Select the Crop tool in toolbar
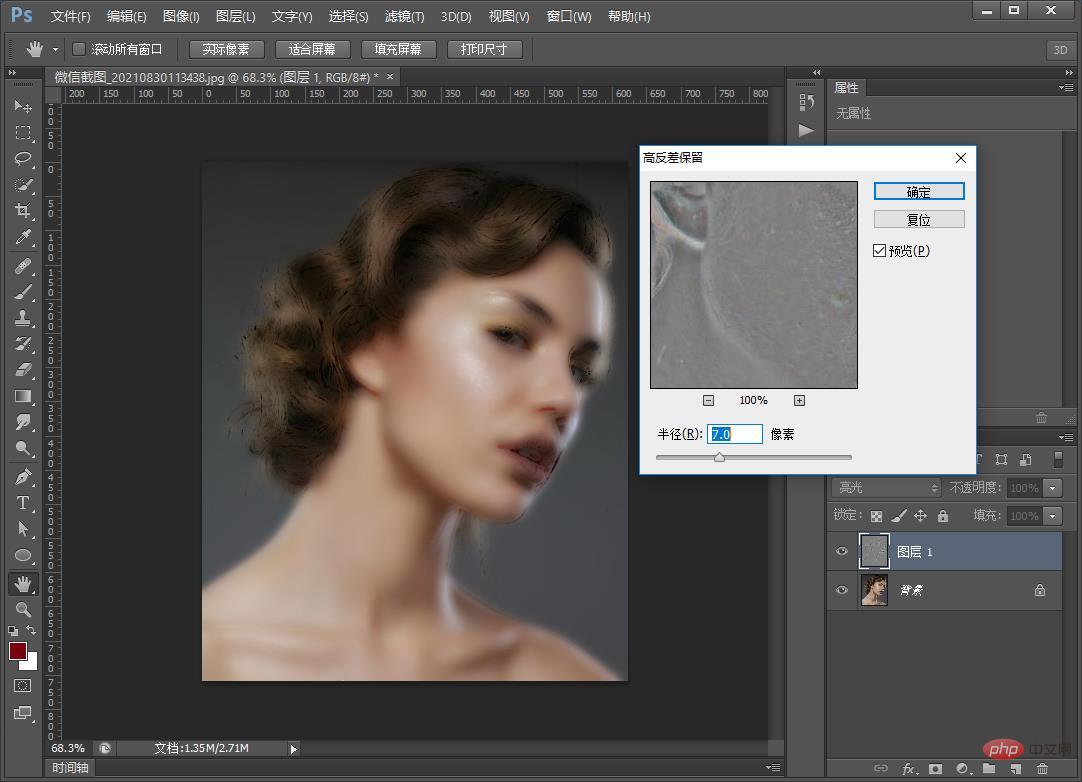 pyautogui.click(x=23, y=211)
